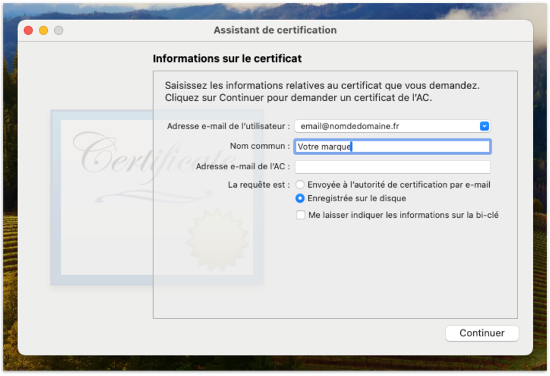
Task: Open the user e-mail address dropdown arrow
Action: 484,126
